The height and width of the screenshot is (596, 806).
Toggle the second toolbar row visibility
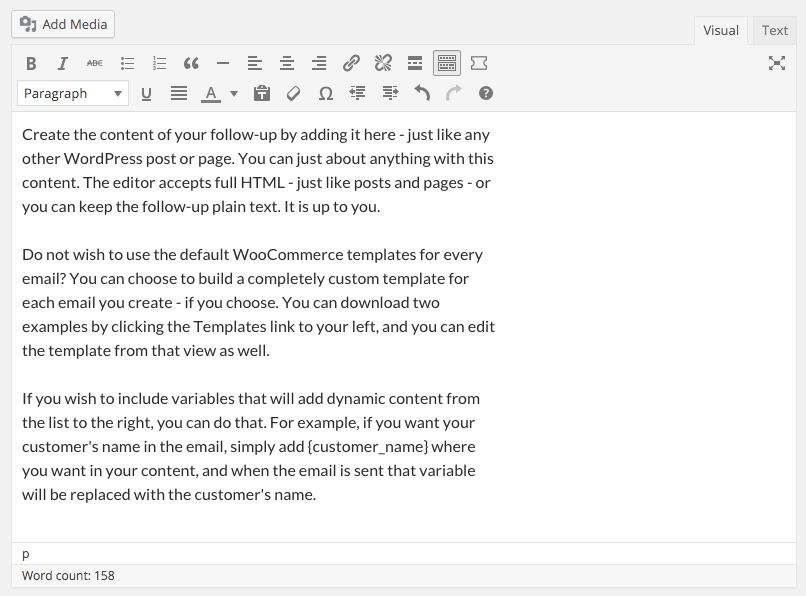pyautogui.click(x=447, y=62)
